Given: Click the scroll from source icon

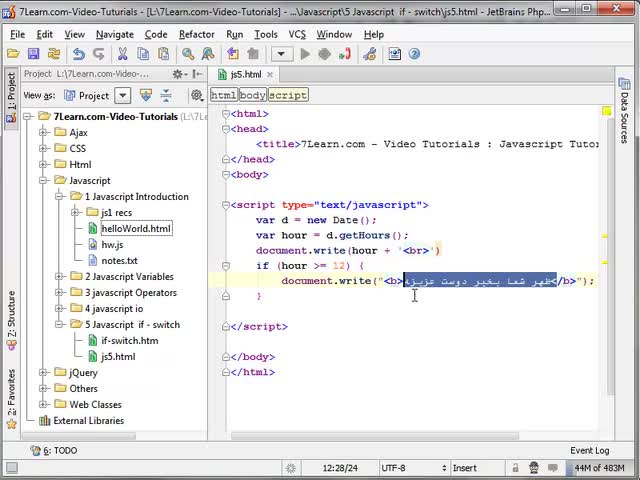Looking at the screenshot, I should [146, 96].
